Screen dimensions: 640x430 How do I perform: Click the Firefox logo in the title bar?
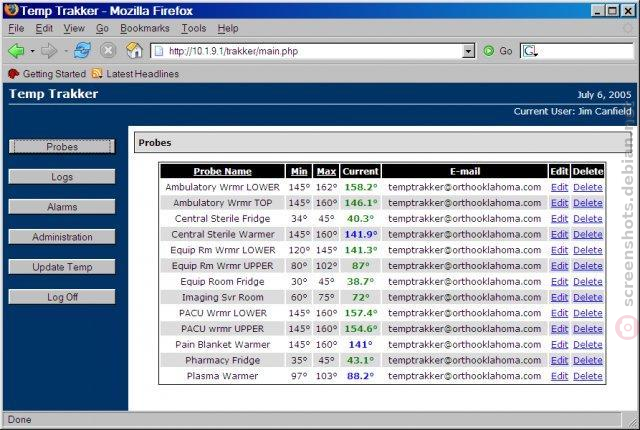tap(11, 10)
